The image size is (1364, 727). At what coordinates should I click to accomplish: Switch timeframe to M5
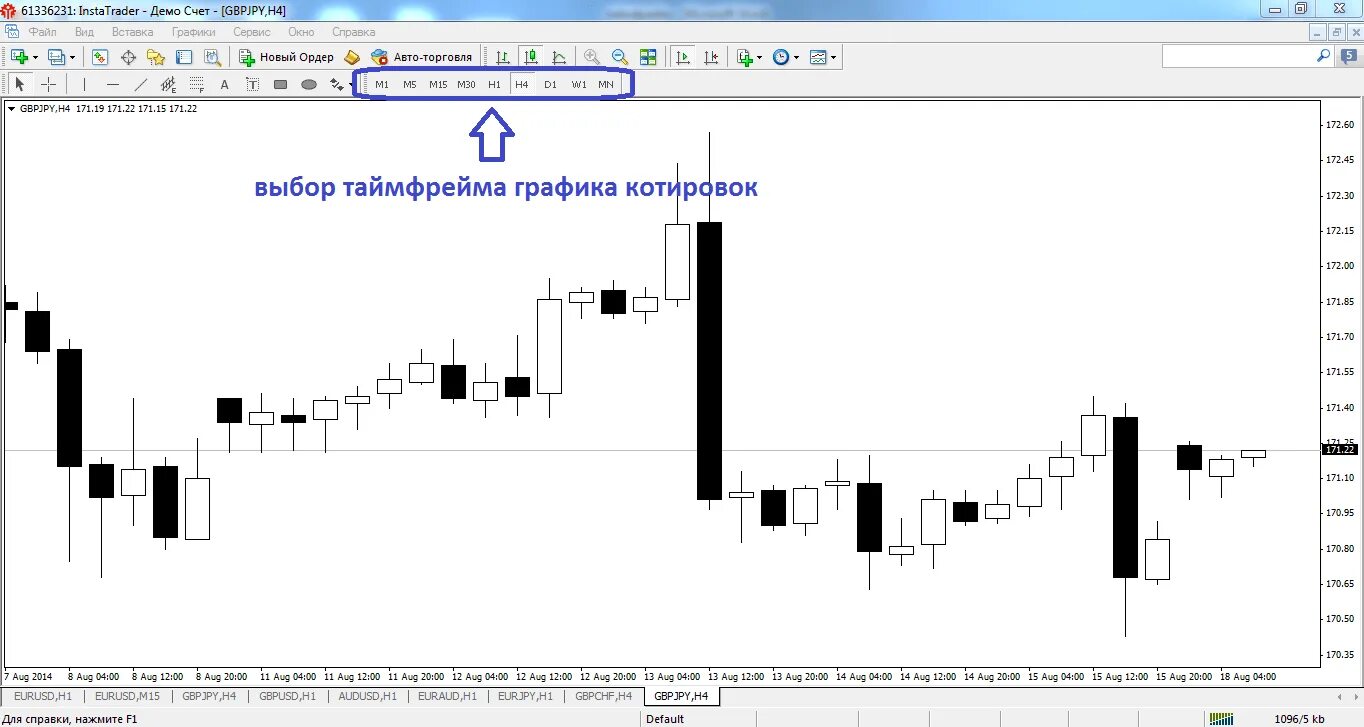click(x=410, y=84)
